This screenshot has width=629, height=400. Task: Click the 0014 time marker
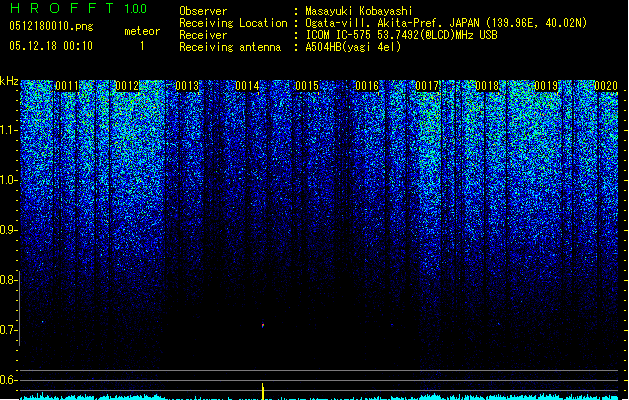coord(247,86)
